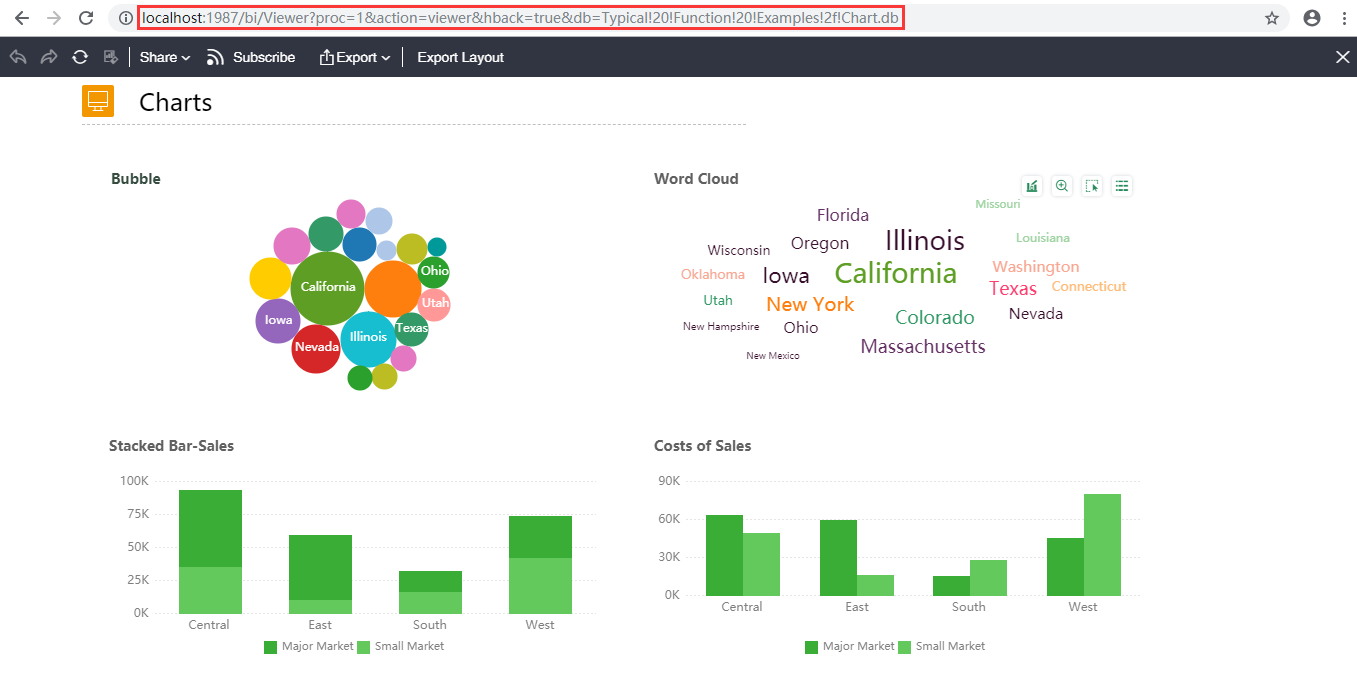Click Wisconsin in the Word Cloud
The height and width of the screenshot is (684, 1357).
coord(739,250)
